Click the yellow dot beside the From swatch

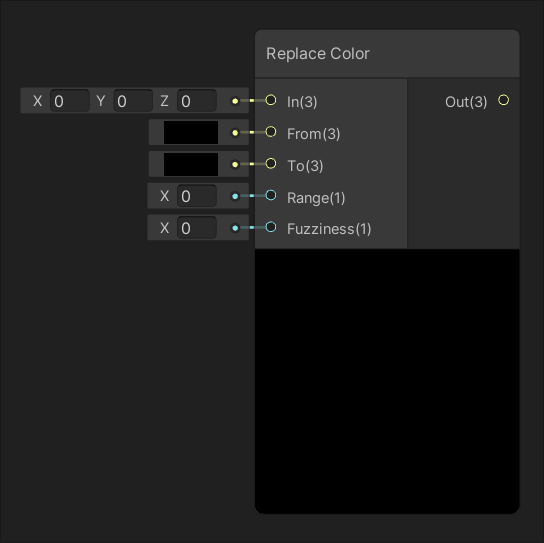[x=235, y=133]
